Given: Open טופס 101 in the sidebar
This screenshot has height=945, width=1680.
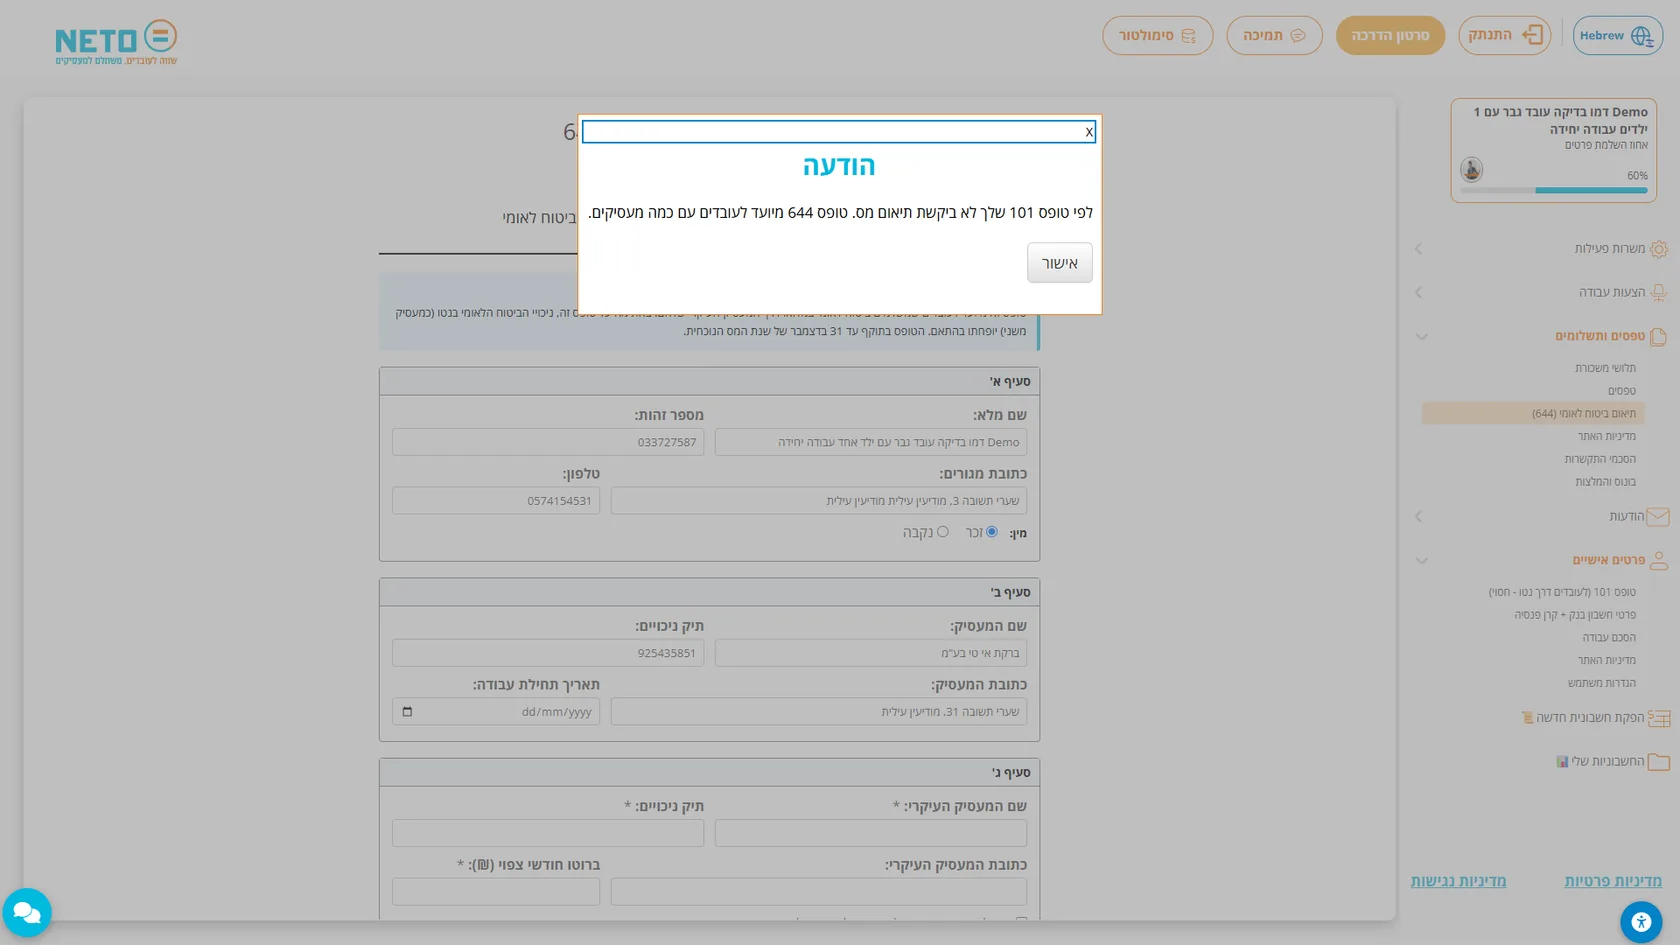Looking at the screenshot, I should click(x=1562, y=592).
